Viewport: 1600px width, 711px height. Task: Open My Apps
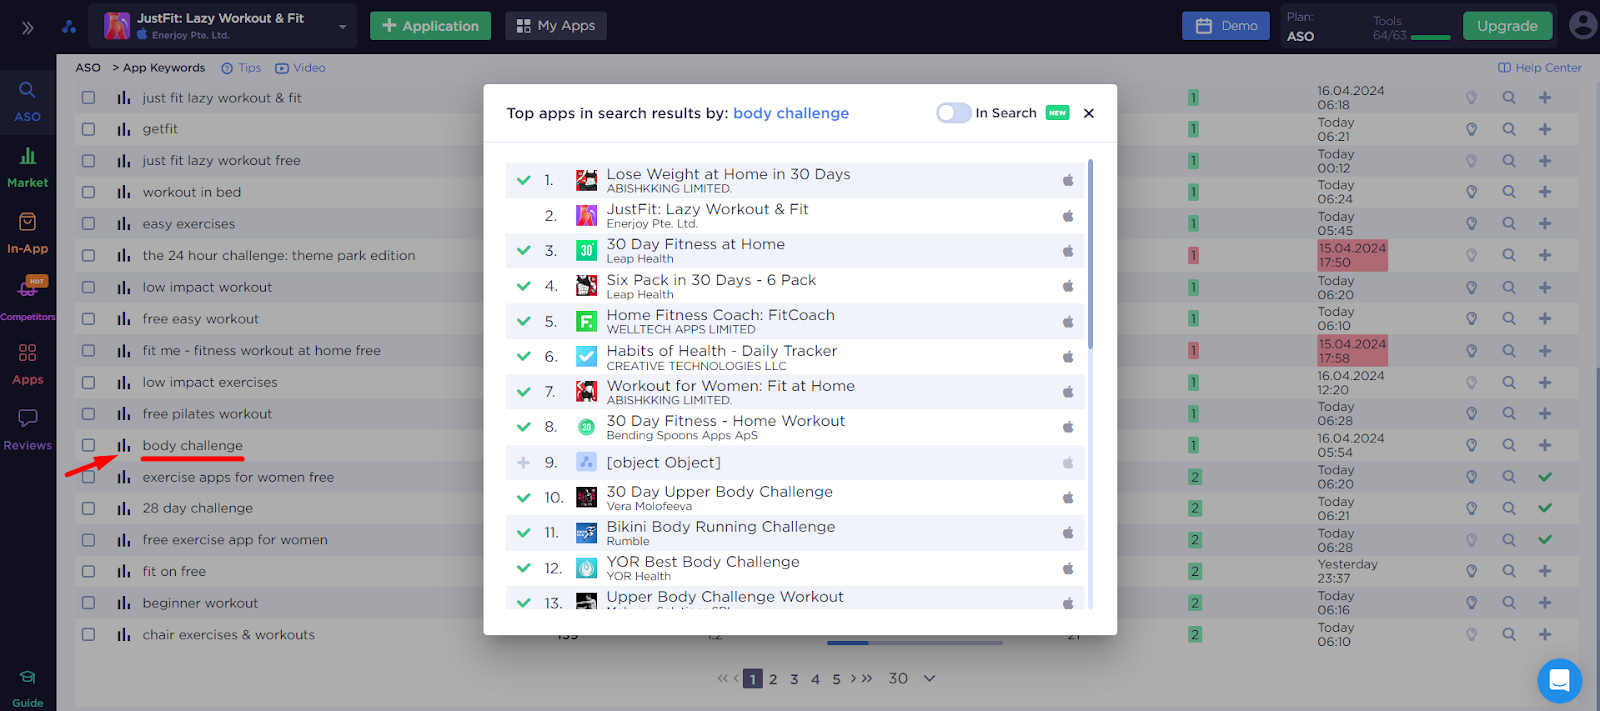click(556, 26)
